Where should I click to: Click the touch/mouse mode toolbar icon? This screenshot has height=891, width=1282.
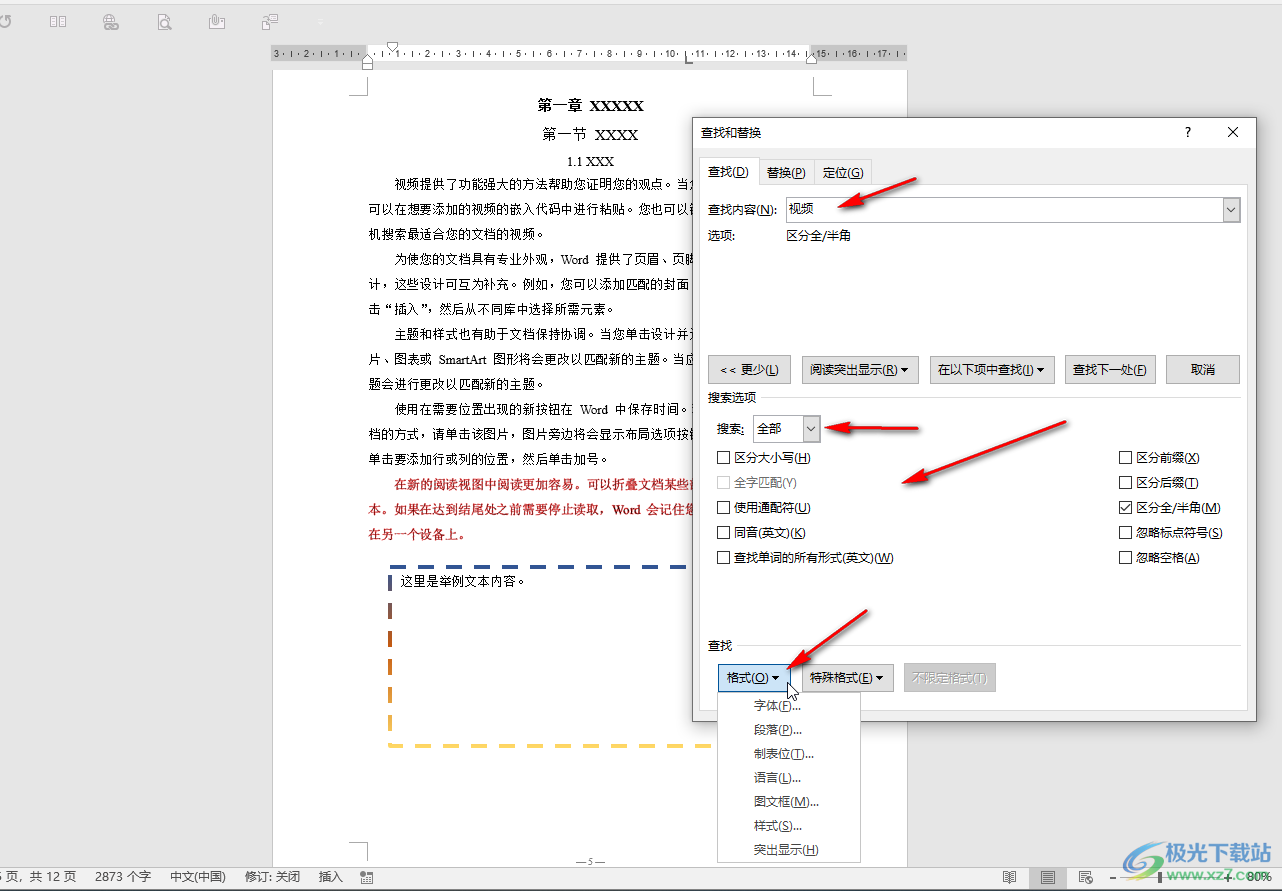[217, 21]
